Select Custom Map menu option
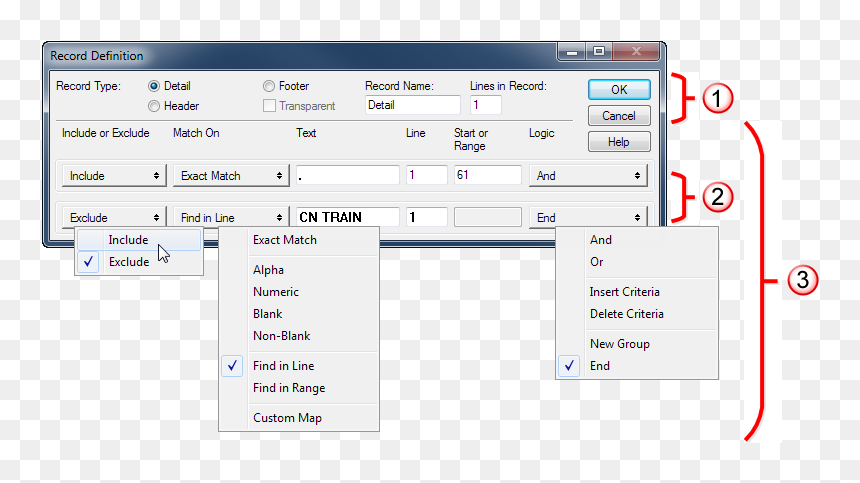Screen dimensions: 860x483 point(299,418)
